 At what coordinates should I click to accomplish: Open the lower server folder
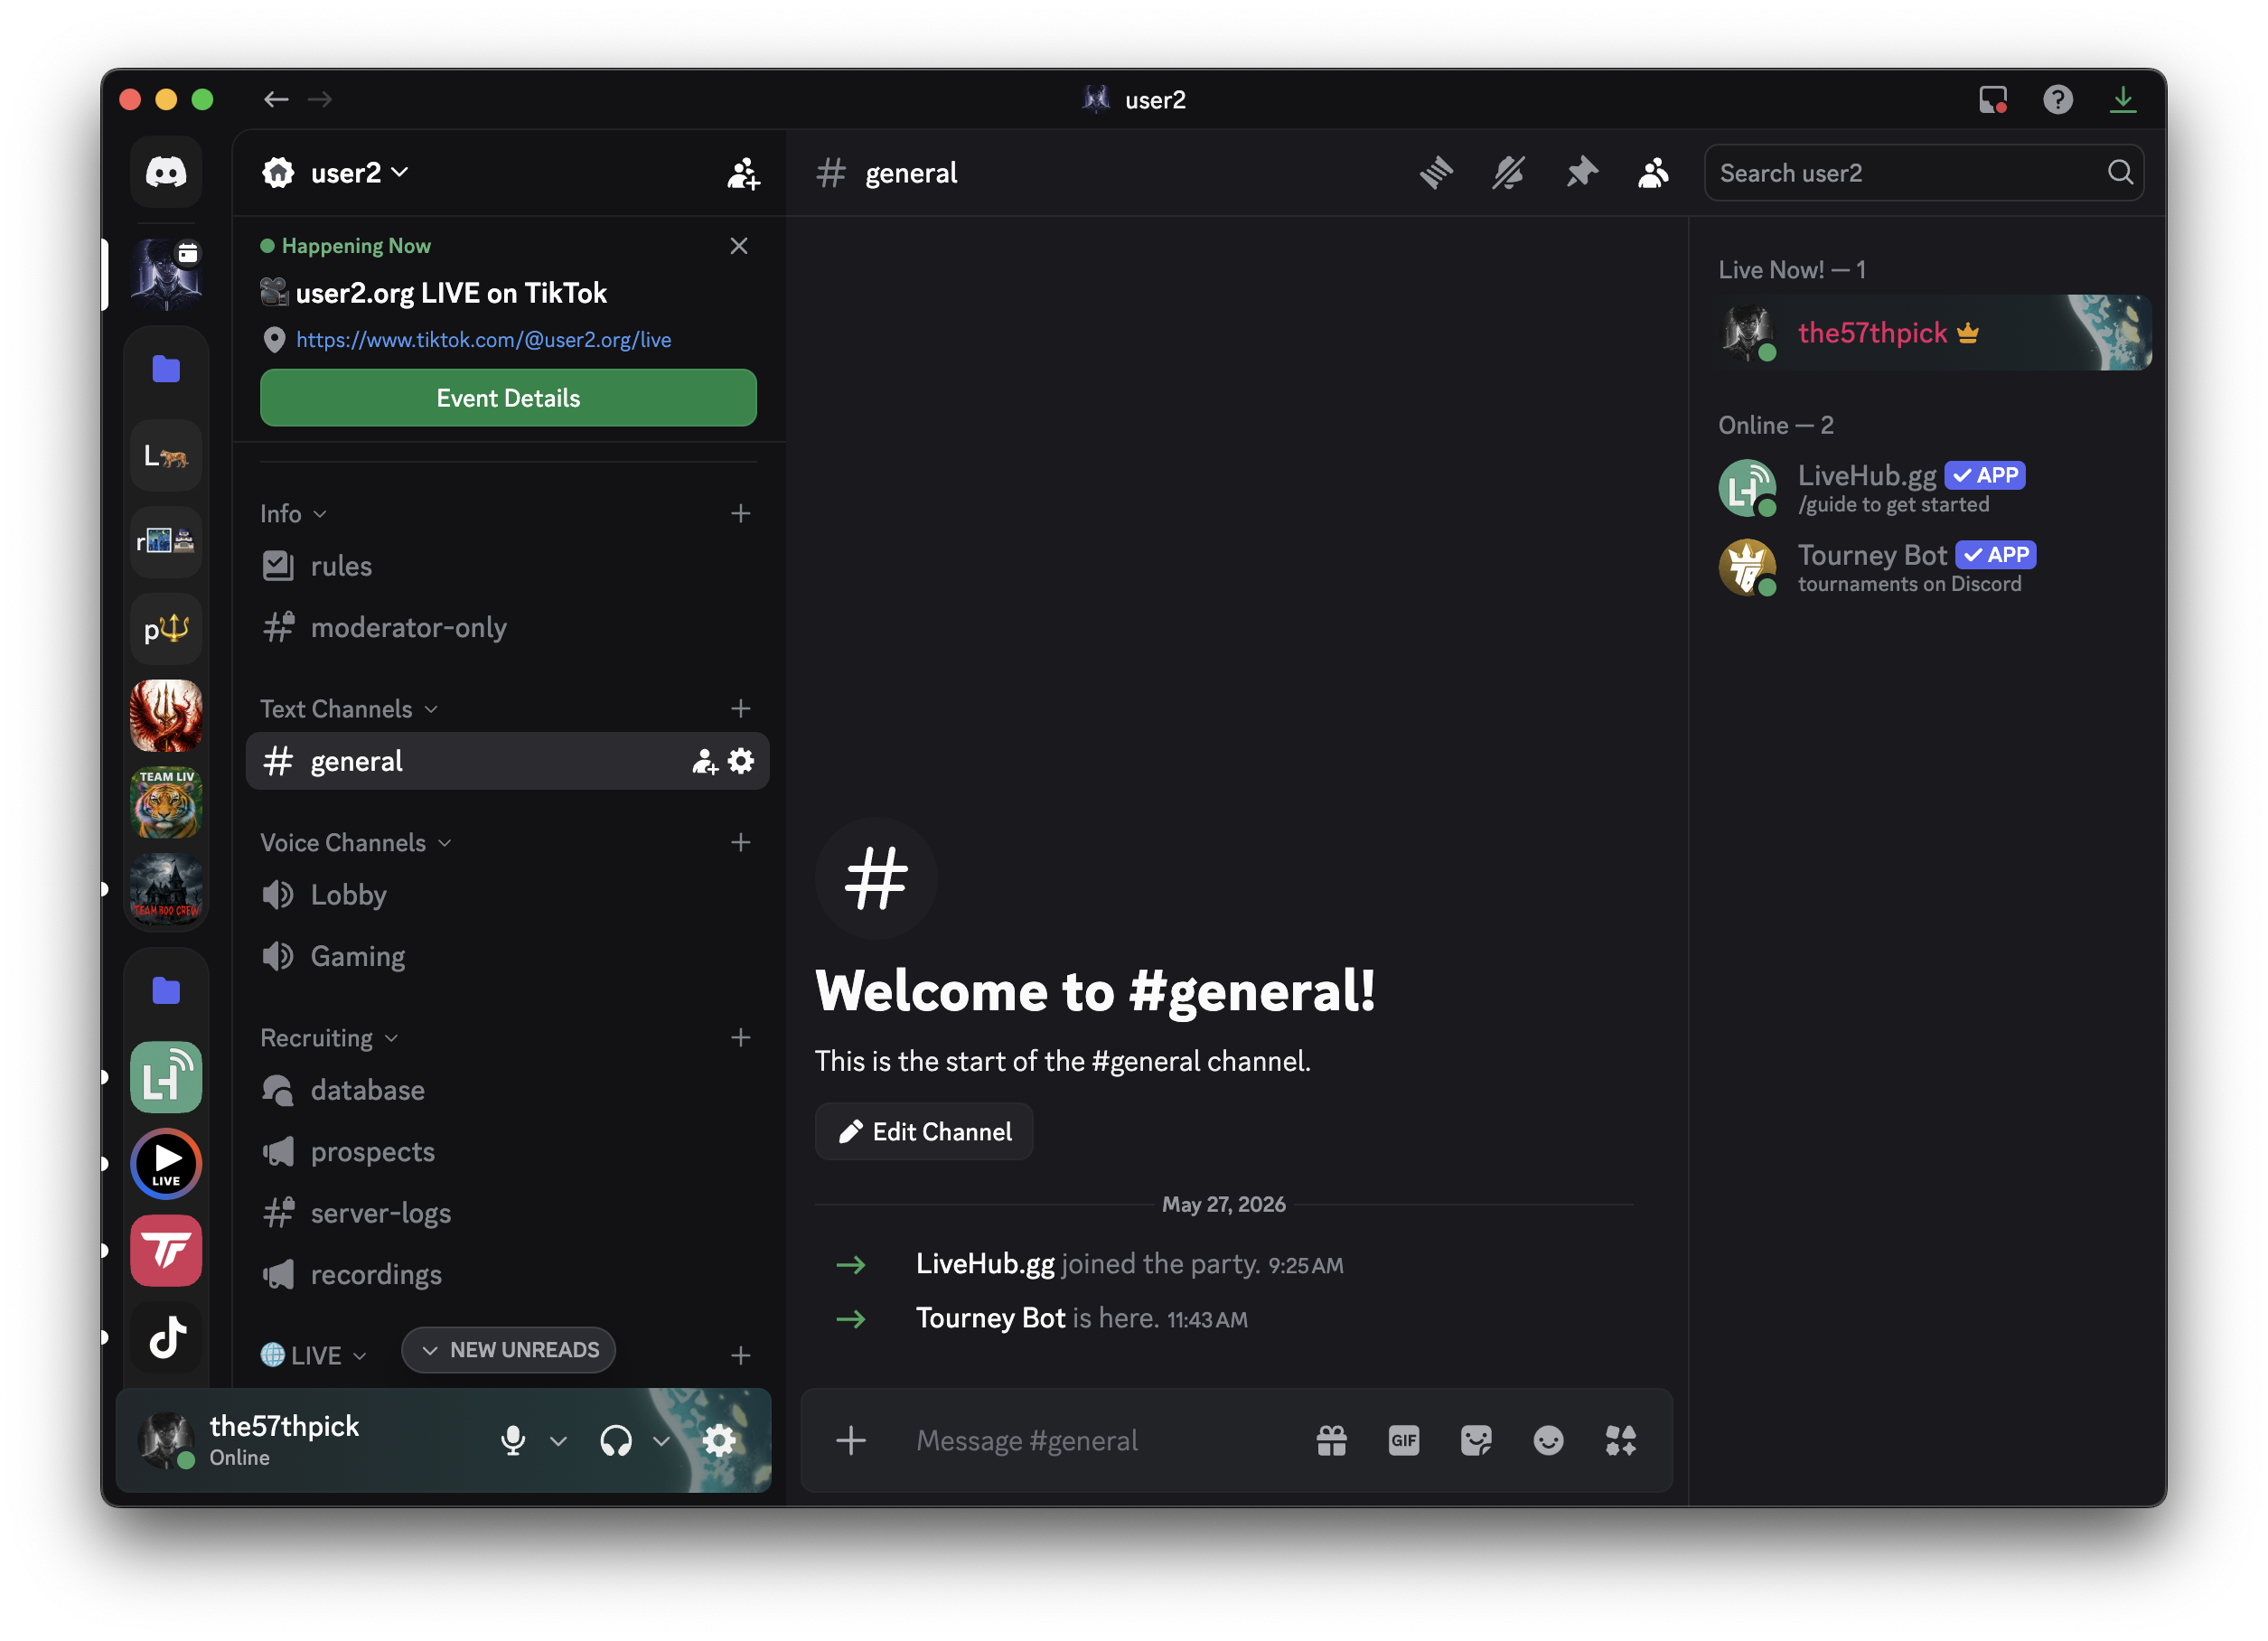[166, 990]
